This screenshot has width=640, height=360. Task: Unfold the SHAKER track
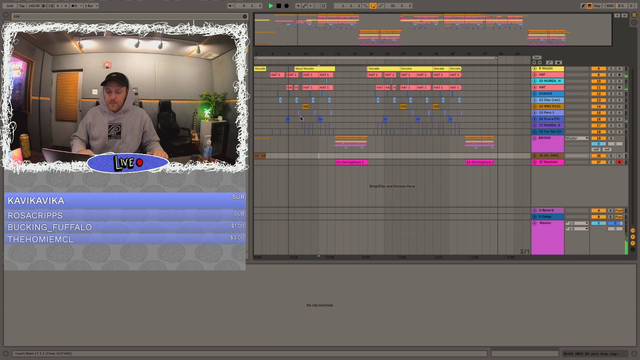tap(535, 94)
